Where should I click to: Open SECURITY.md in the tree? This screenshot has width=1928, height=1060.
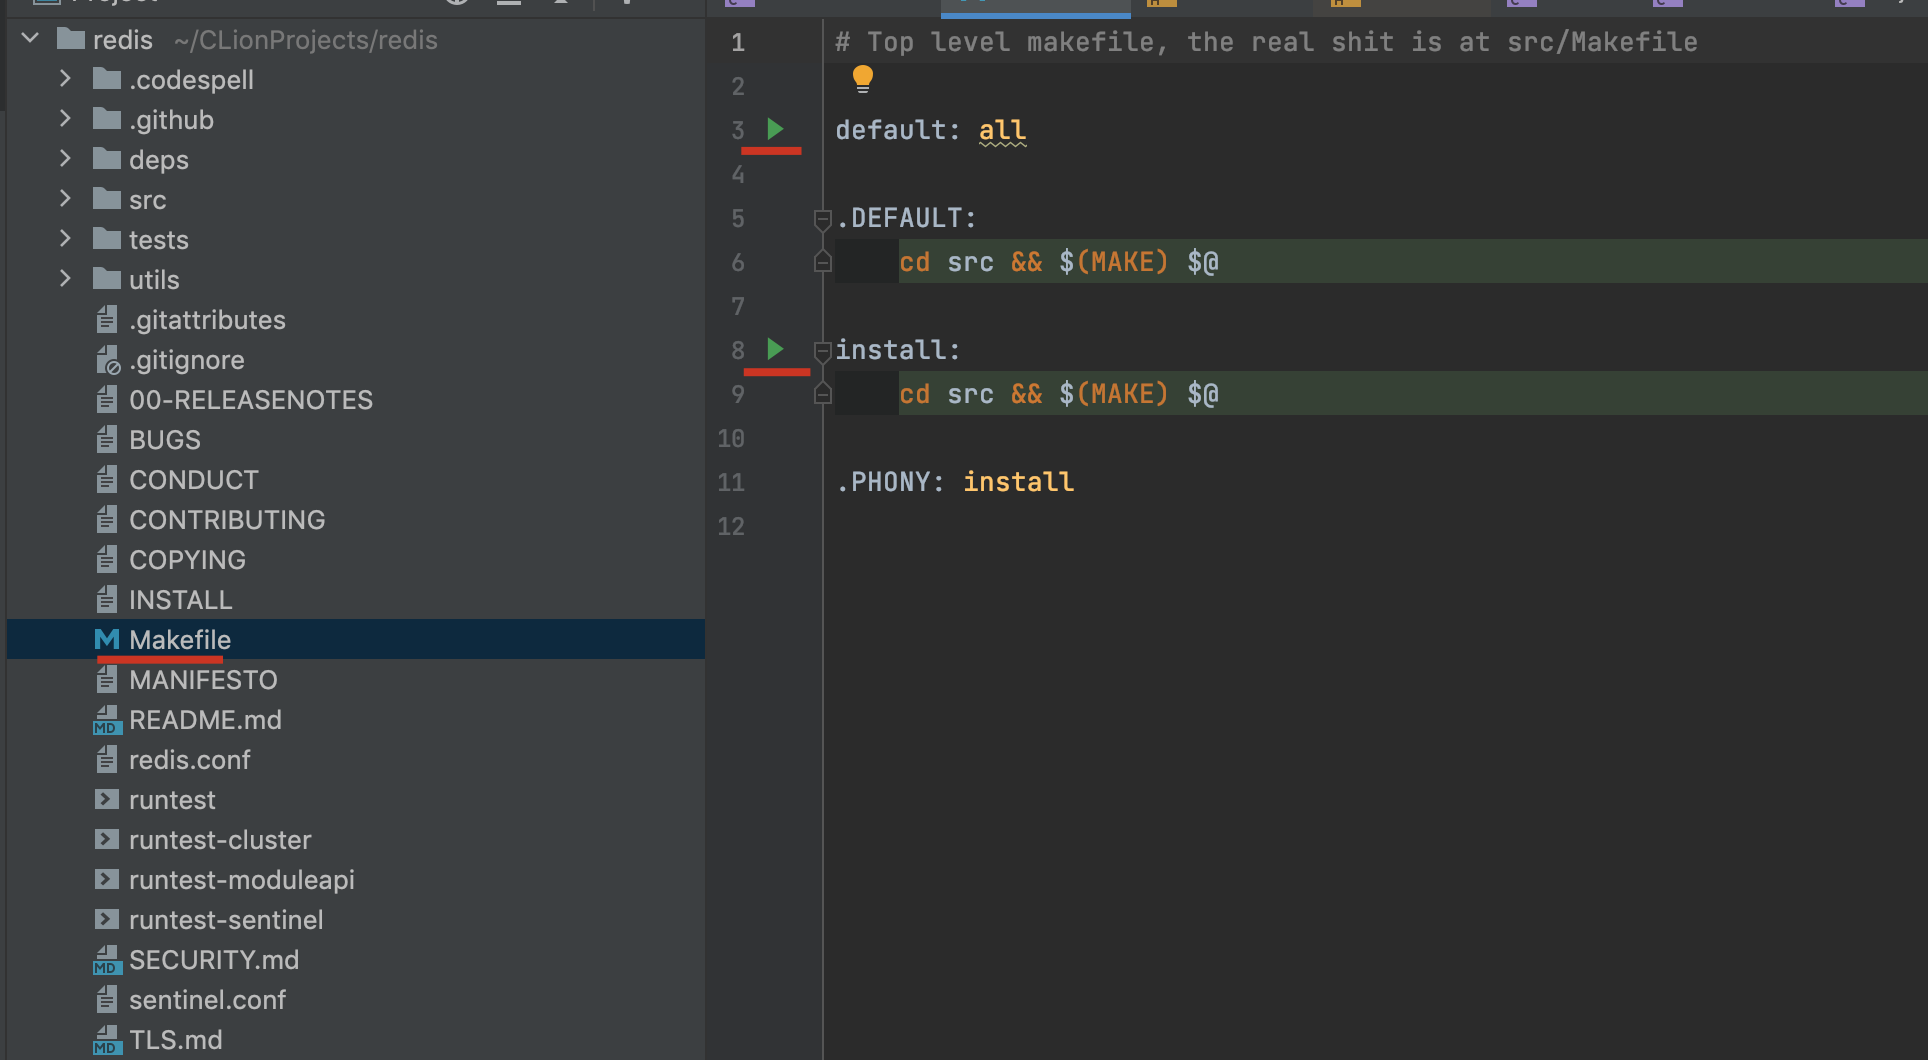pyautogui.click(x=214, y=960)
